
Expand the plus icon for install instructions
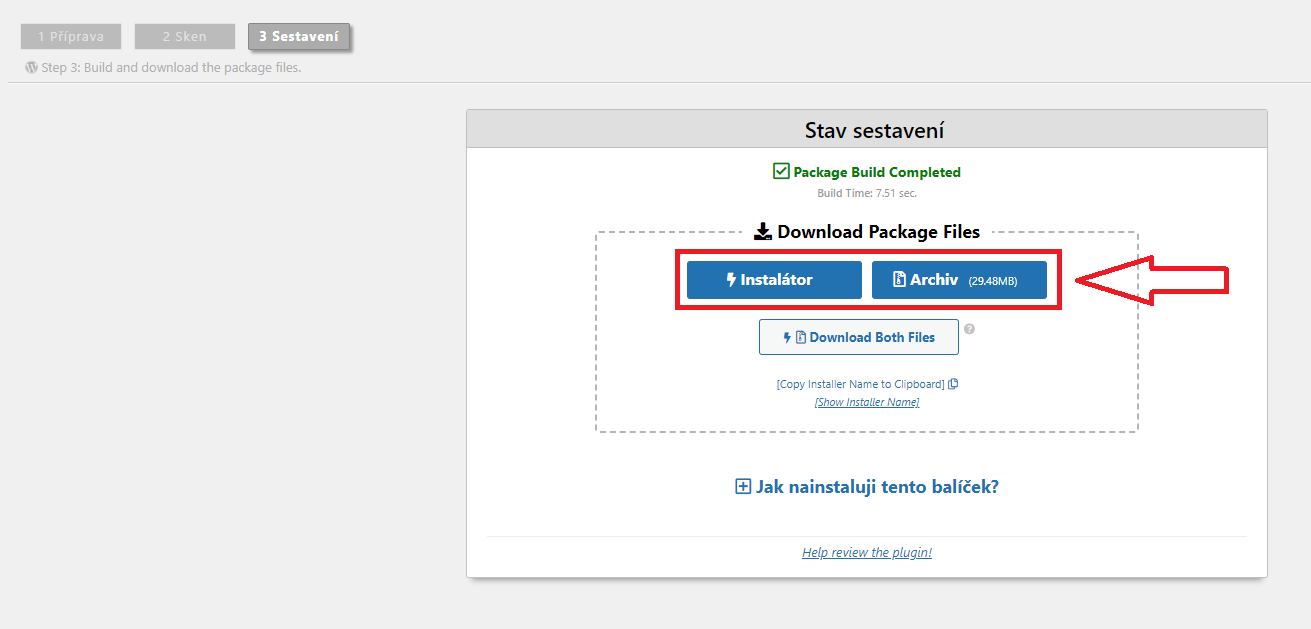pos(743,487)
